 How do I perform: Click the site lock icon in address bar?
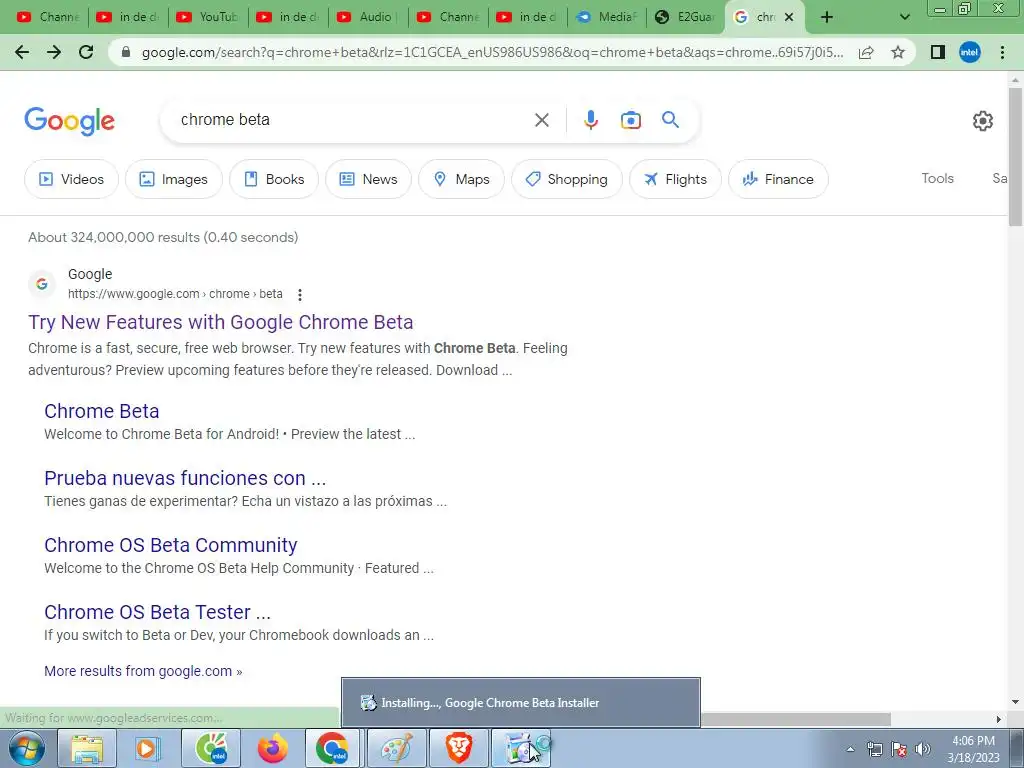[126, 52]
